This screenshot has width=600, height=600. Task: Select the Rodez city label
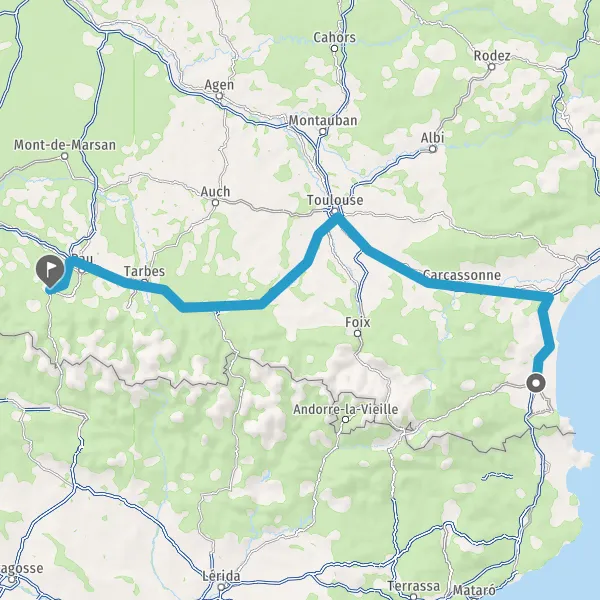coord(492,56)
